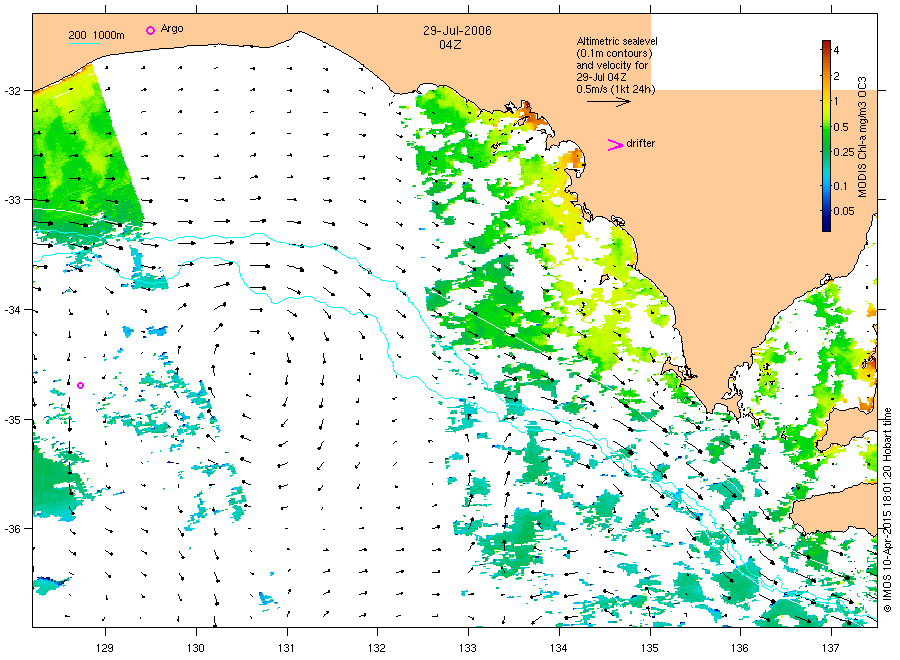The width and height of the screenshot is (900, 660).
Task: Click the cyan 200 1000m isobath legend line
Action: click(x=84, y=43)
